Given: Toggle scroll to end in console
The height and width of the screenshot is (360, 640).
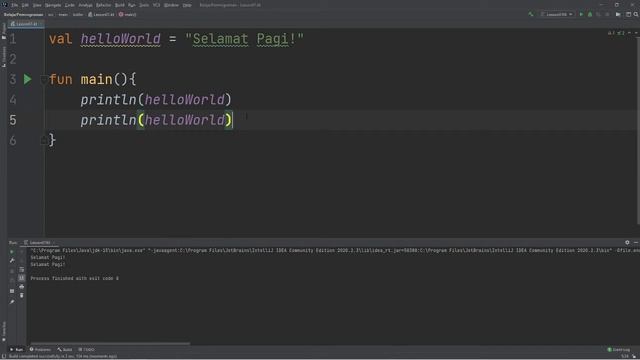Looking at the screenshot, I should pyautogui.click(x=22, y=278).
